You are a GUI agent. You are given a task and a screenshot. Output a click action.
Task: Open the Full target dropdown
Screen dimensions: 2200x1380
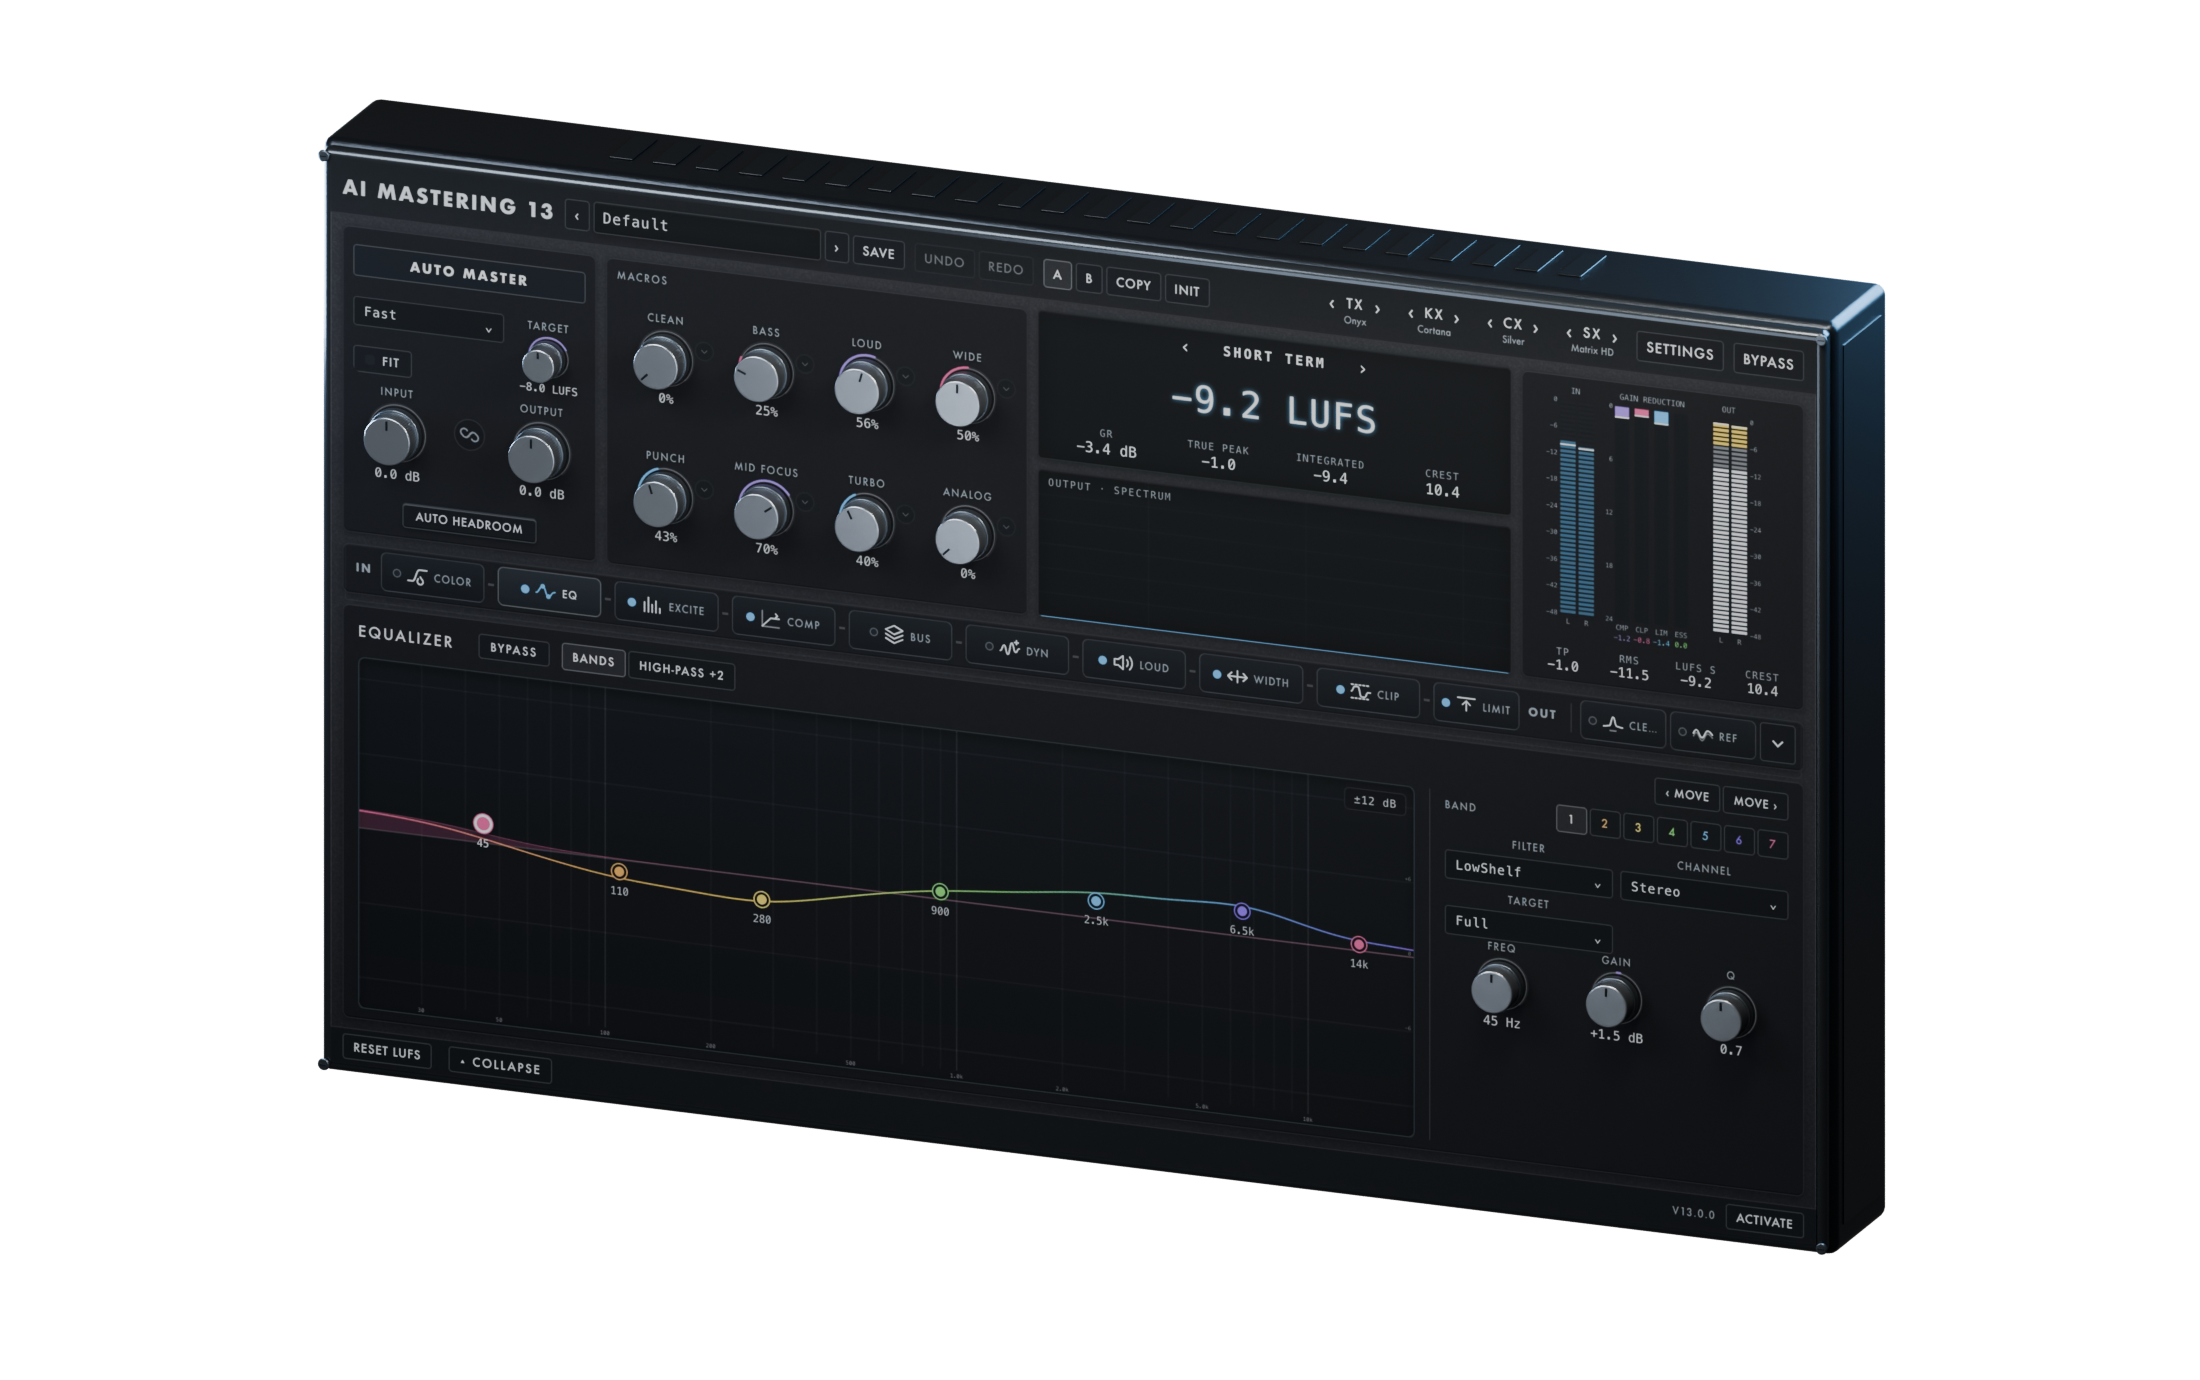[1527, 927]
